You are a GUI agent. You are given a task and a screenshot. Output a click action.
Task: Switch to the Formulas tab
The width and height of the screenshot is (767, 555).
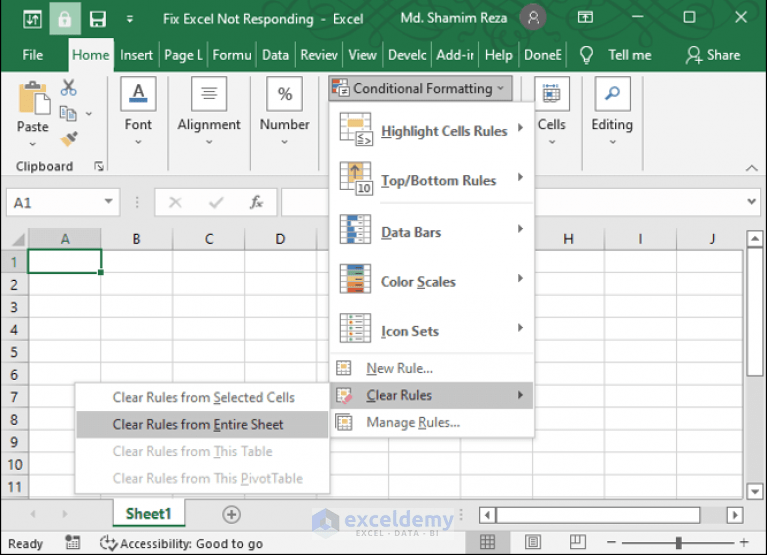[232, 55]
